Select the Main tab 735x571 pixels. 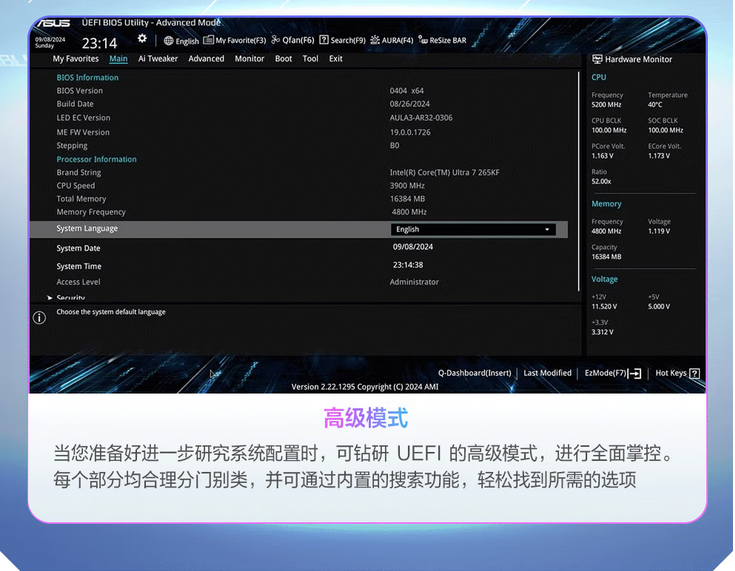118,59
